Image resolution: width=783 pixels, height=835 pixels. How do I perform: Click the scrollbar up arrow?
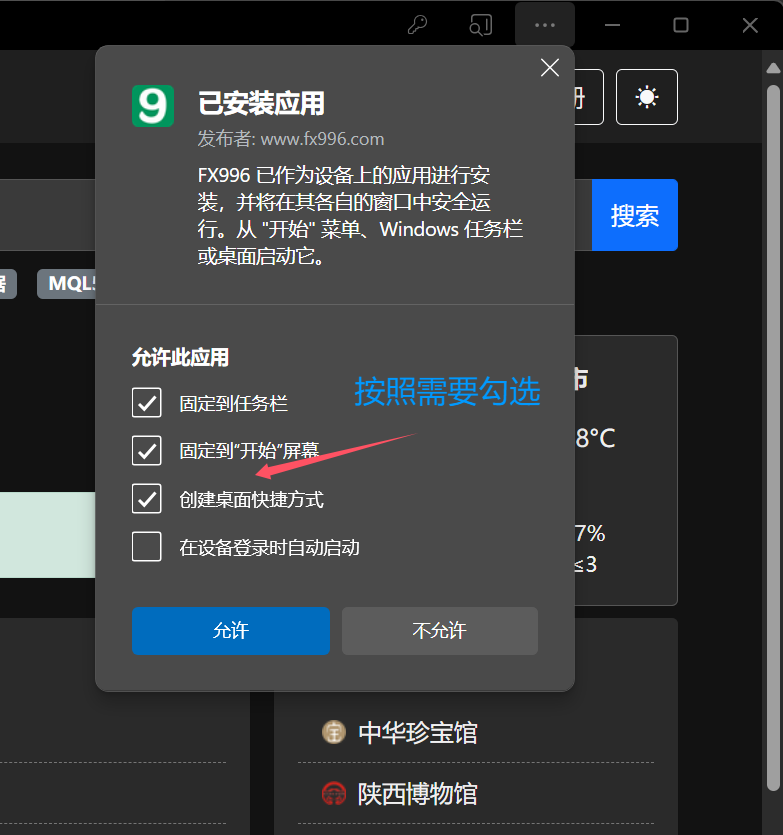[x=773, y=68]
